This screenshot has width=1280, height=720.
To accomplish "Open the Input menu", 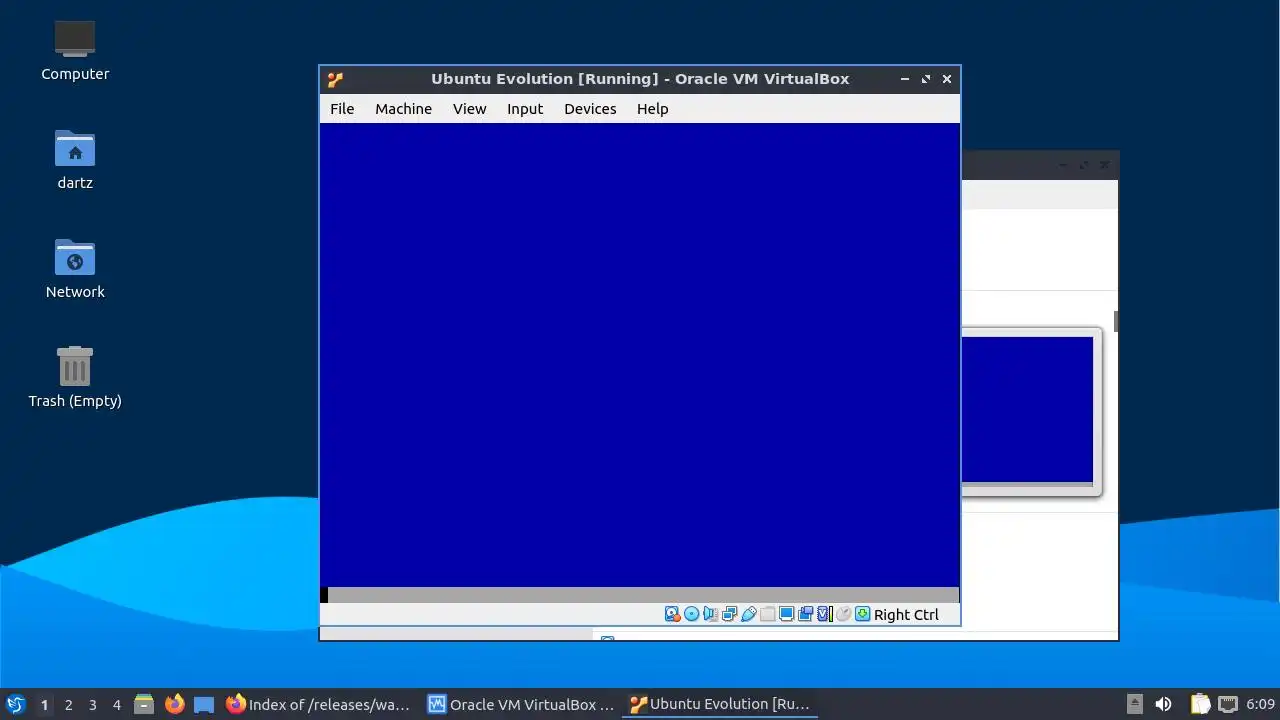I will click(x=525, y=109).
